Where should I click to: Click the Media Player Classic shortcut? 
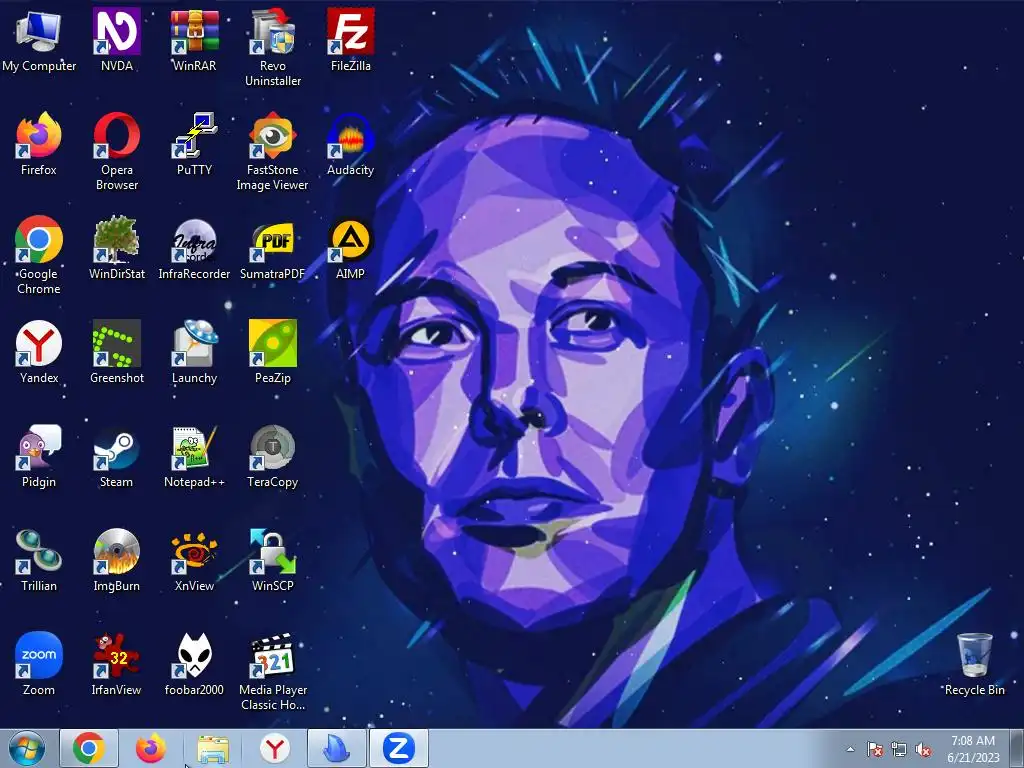[x=272, y=655]
